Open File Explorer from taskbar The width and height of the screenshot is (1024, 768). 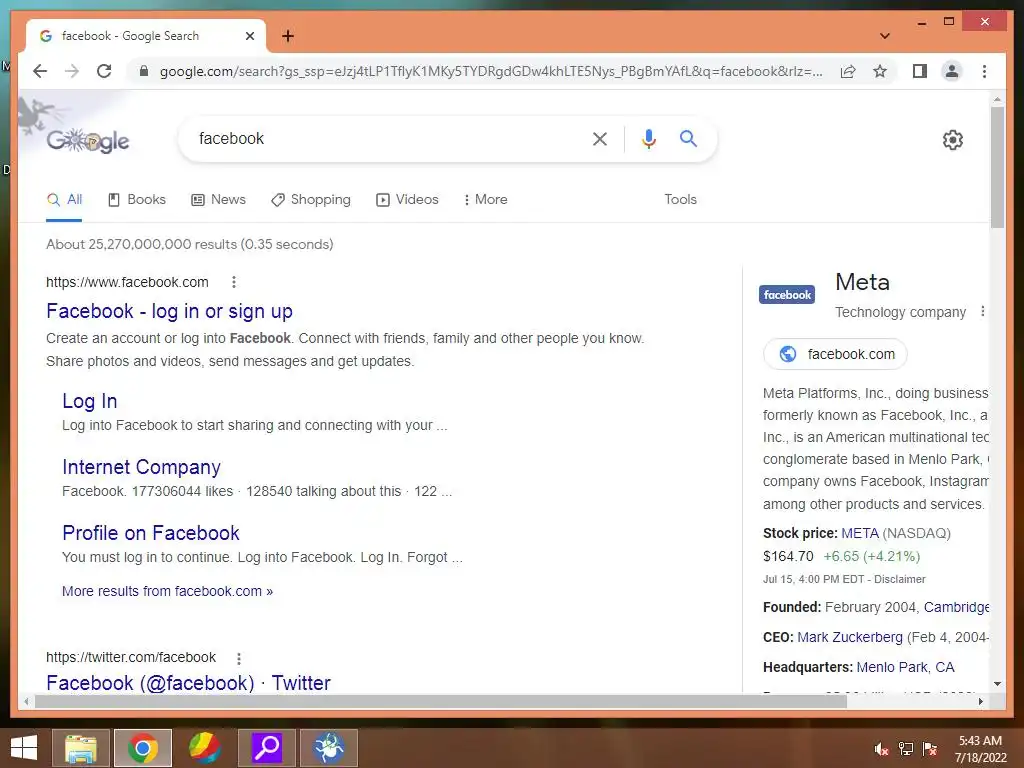coord(80,748)
